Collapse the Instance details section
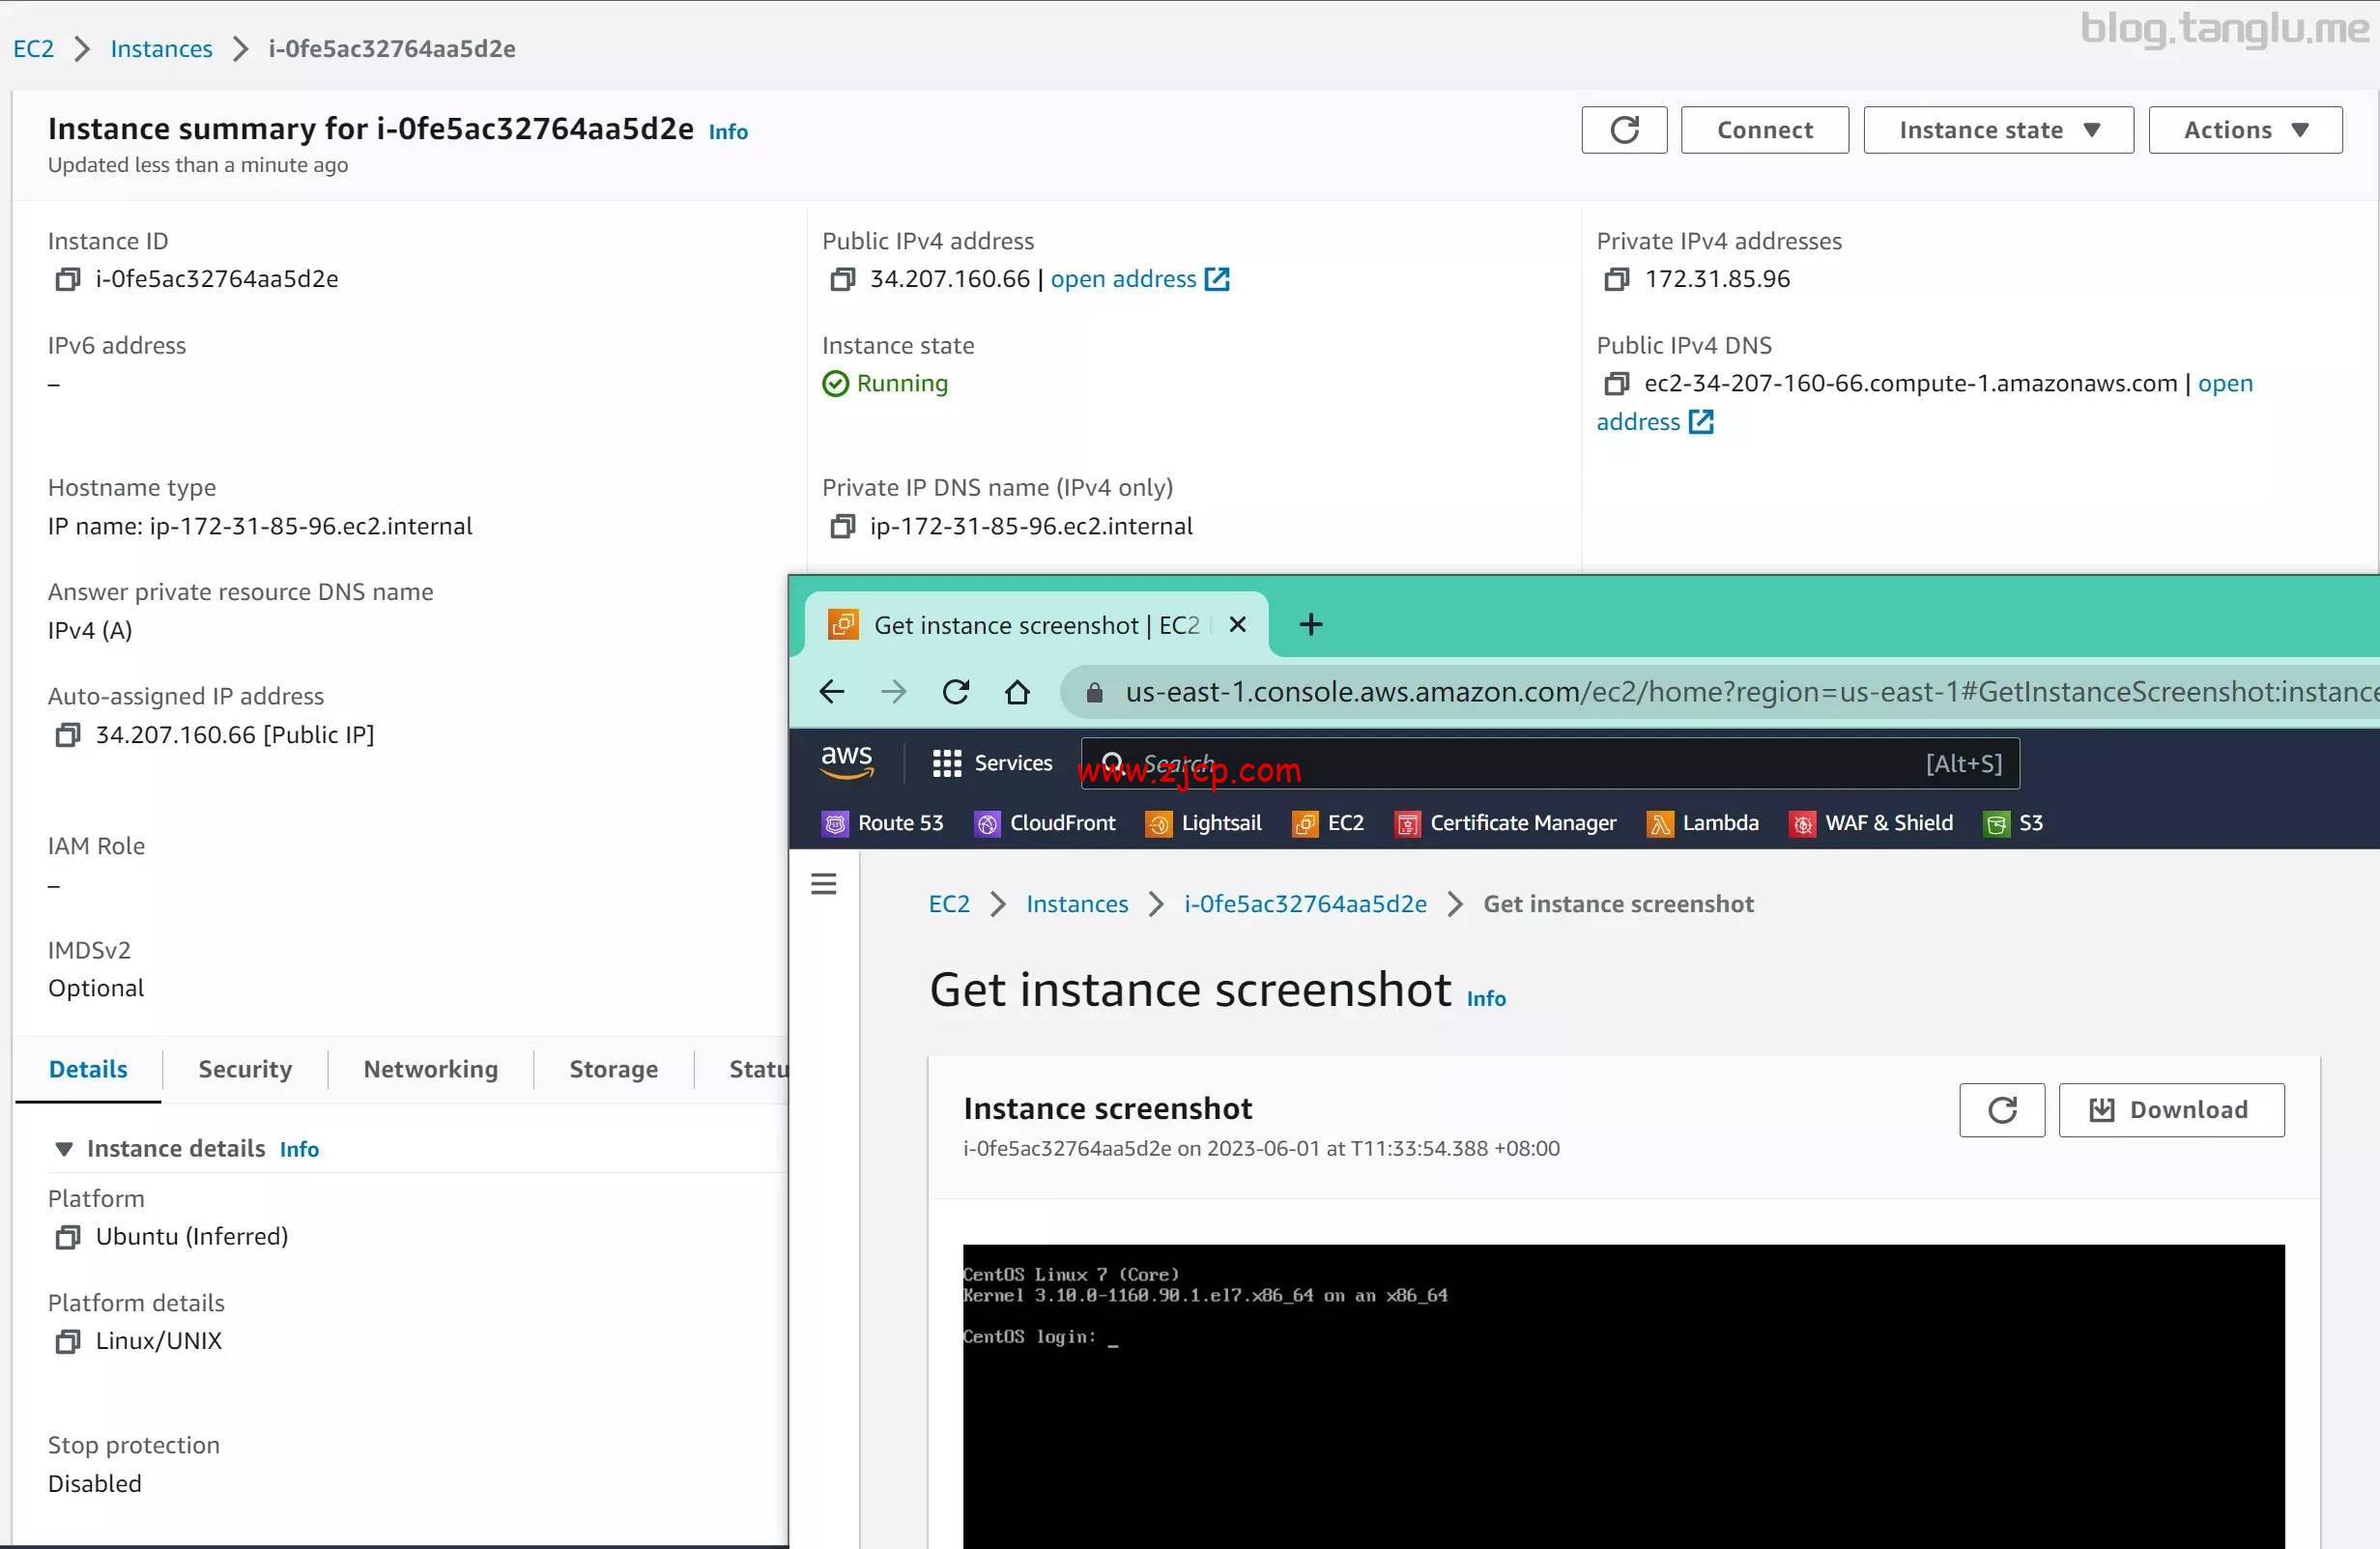2380x1549 pixels. tap(64, 1149)
